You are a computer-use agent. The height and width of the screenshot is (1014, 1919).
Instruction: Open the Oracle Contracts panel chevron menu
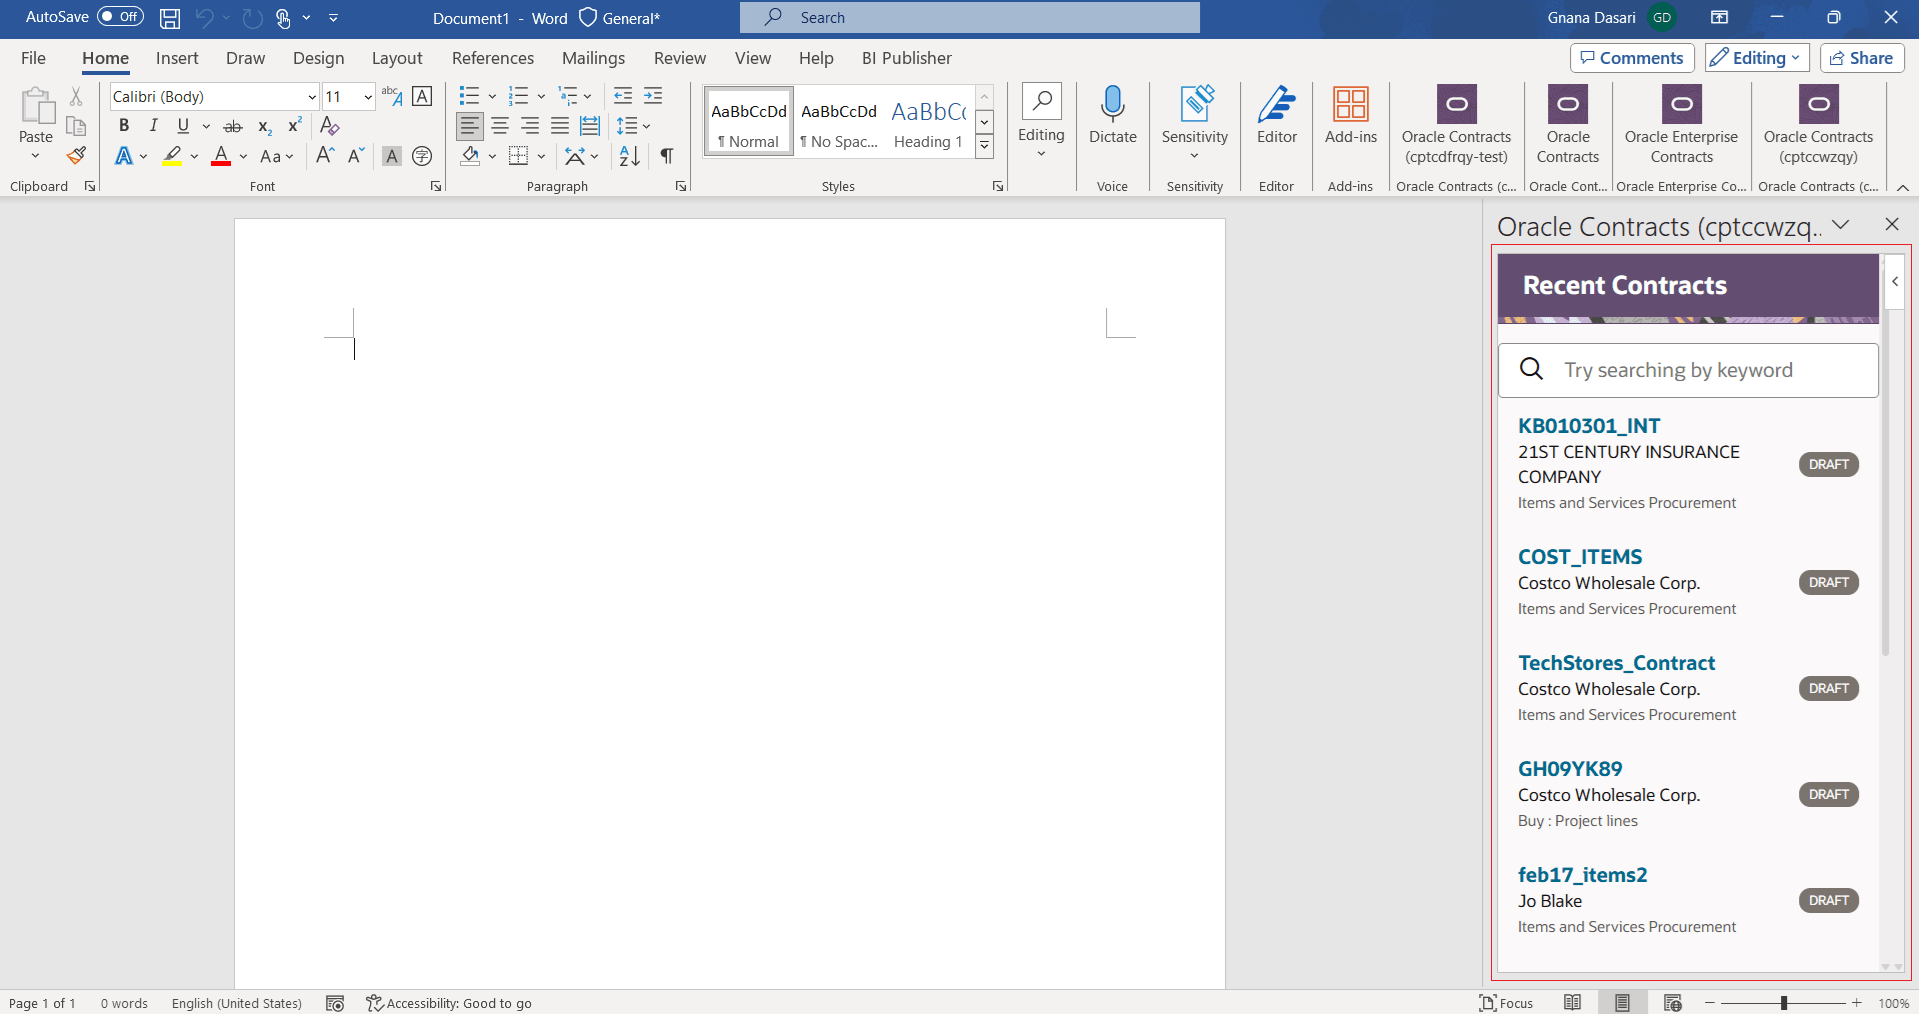1841,226
